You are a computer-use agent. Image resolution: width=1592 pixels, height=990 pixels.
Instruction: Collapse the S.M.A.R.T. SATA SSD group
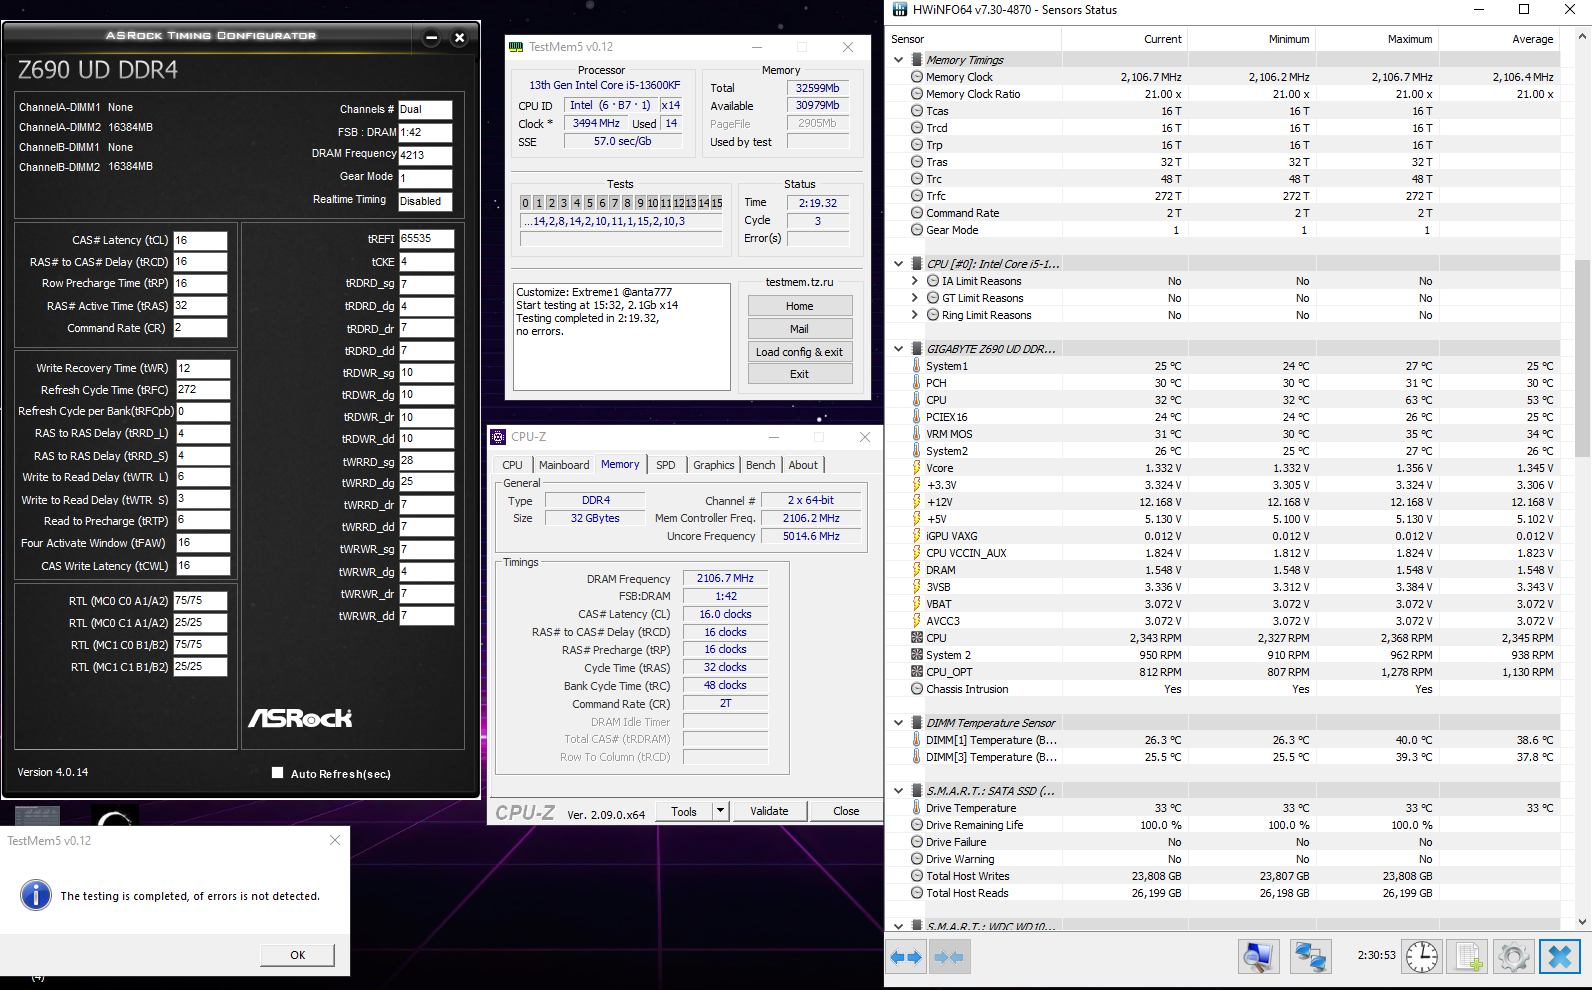click(899, 791)
